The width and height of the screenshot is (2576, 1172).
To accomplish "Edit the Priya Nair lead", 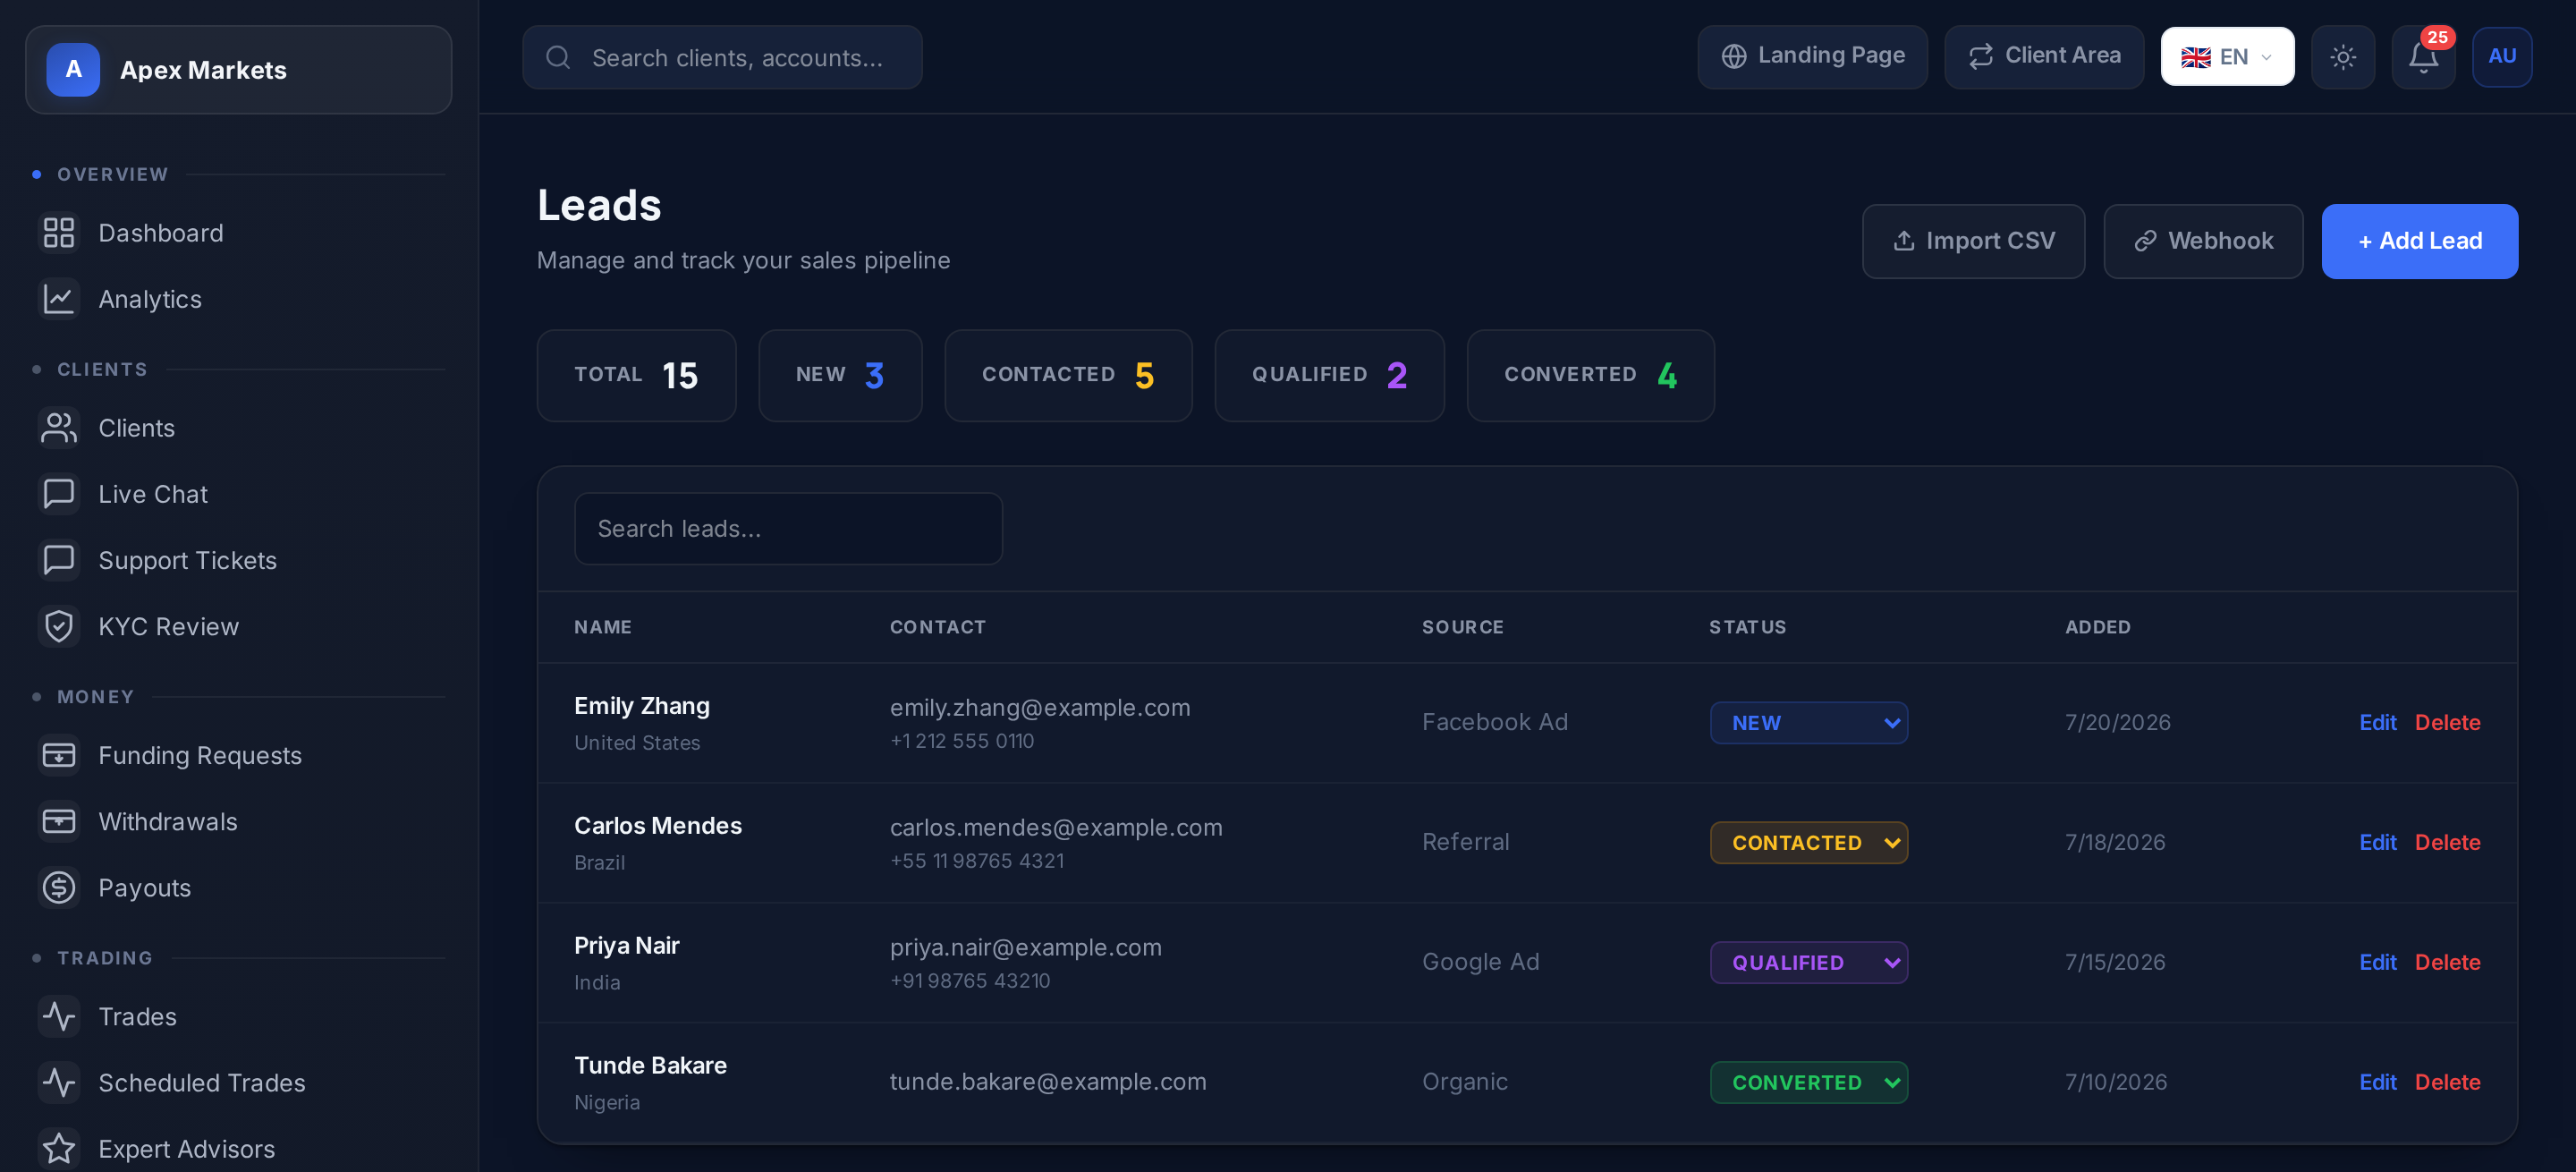I will [2377, 962].
